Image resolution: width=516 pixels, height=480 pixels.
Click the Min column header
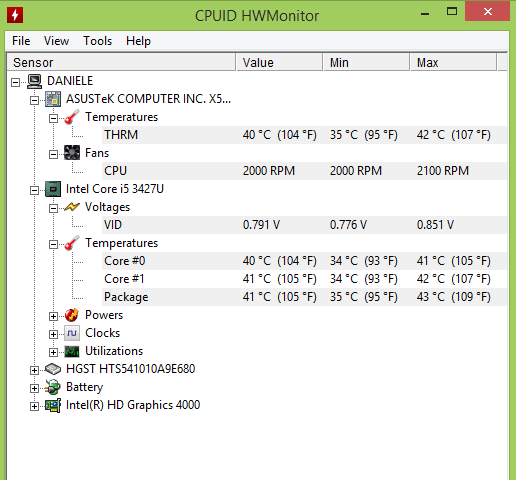coord(366,62)
